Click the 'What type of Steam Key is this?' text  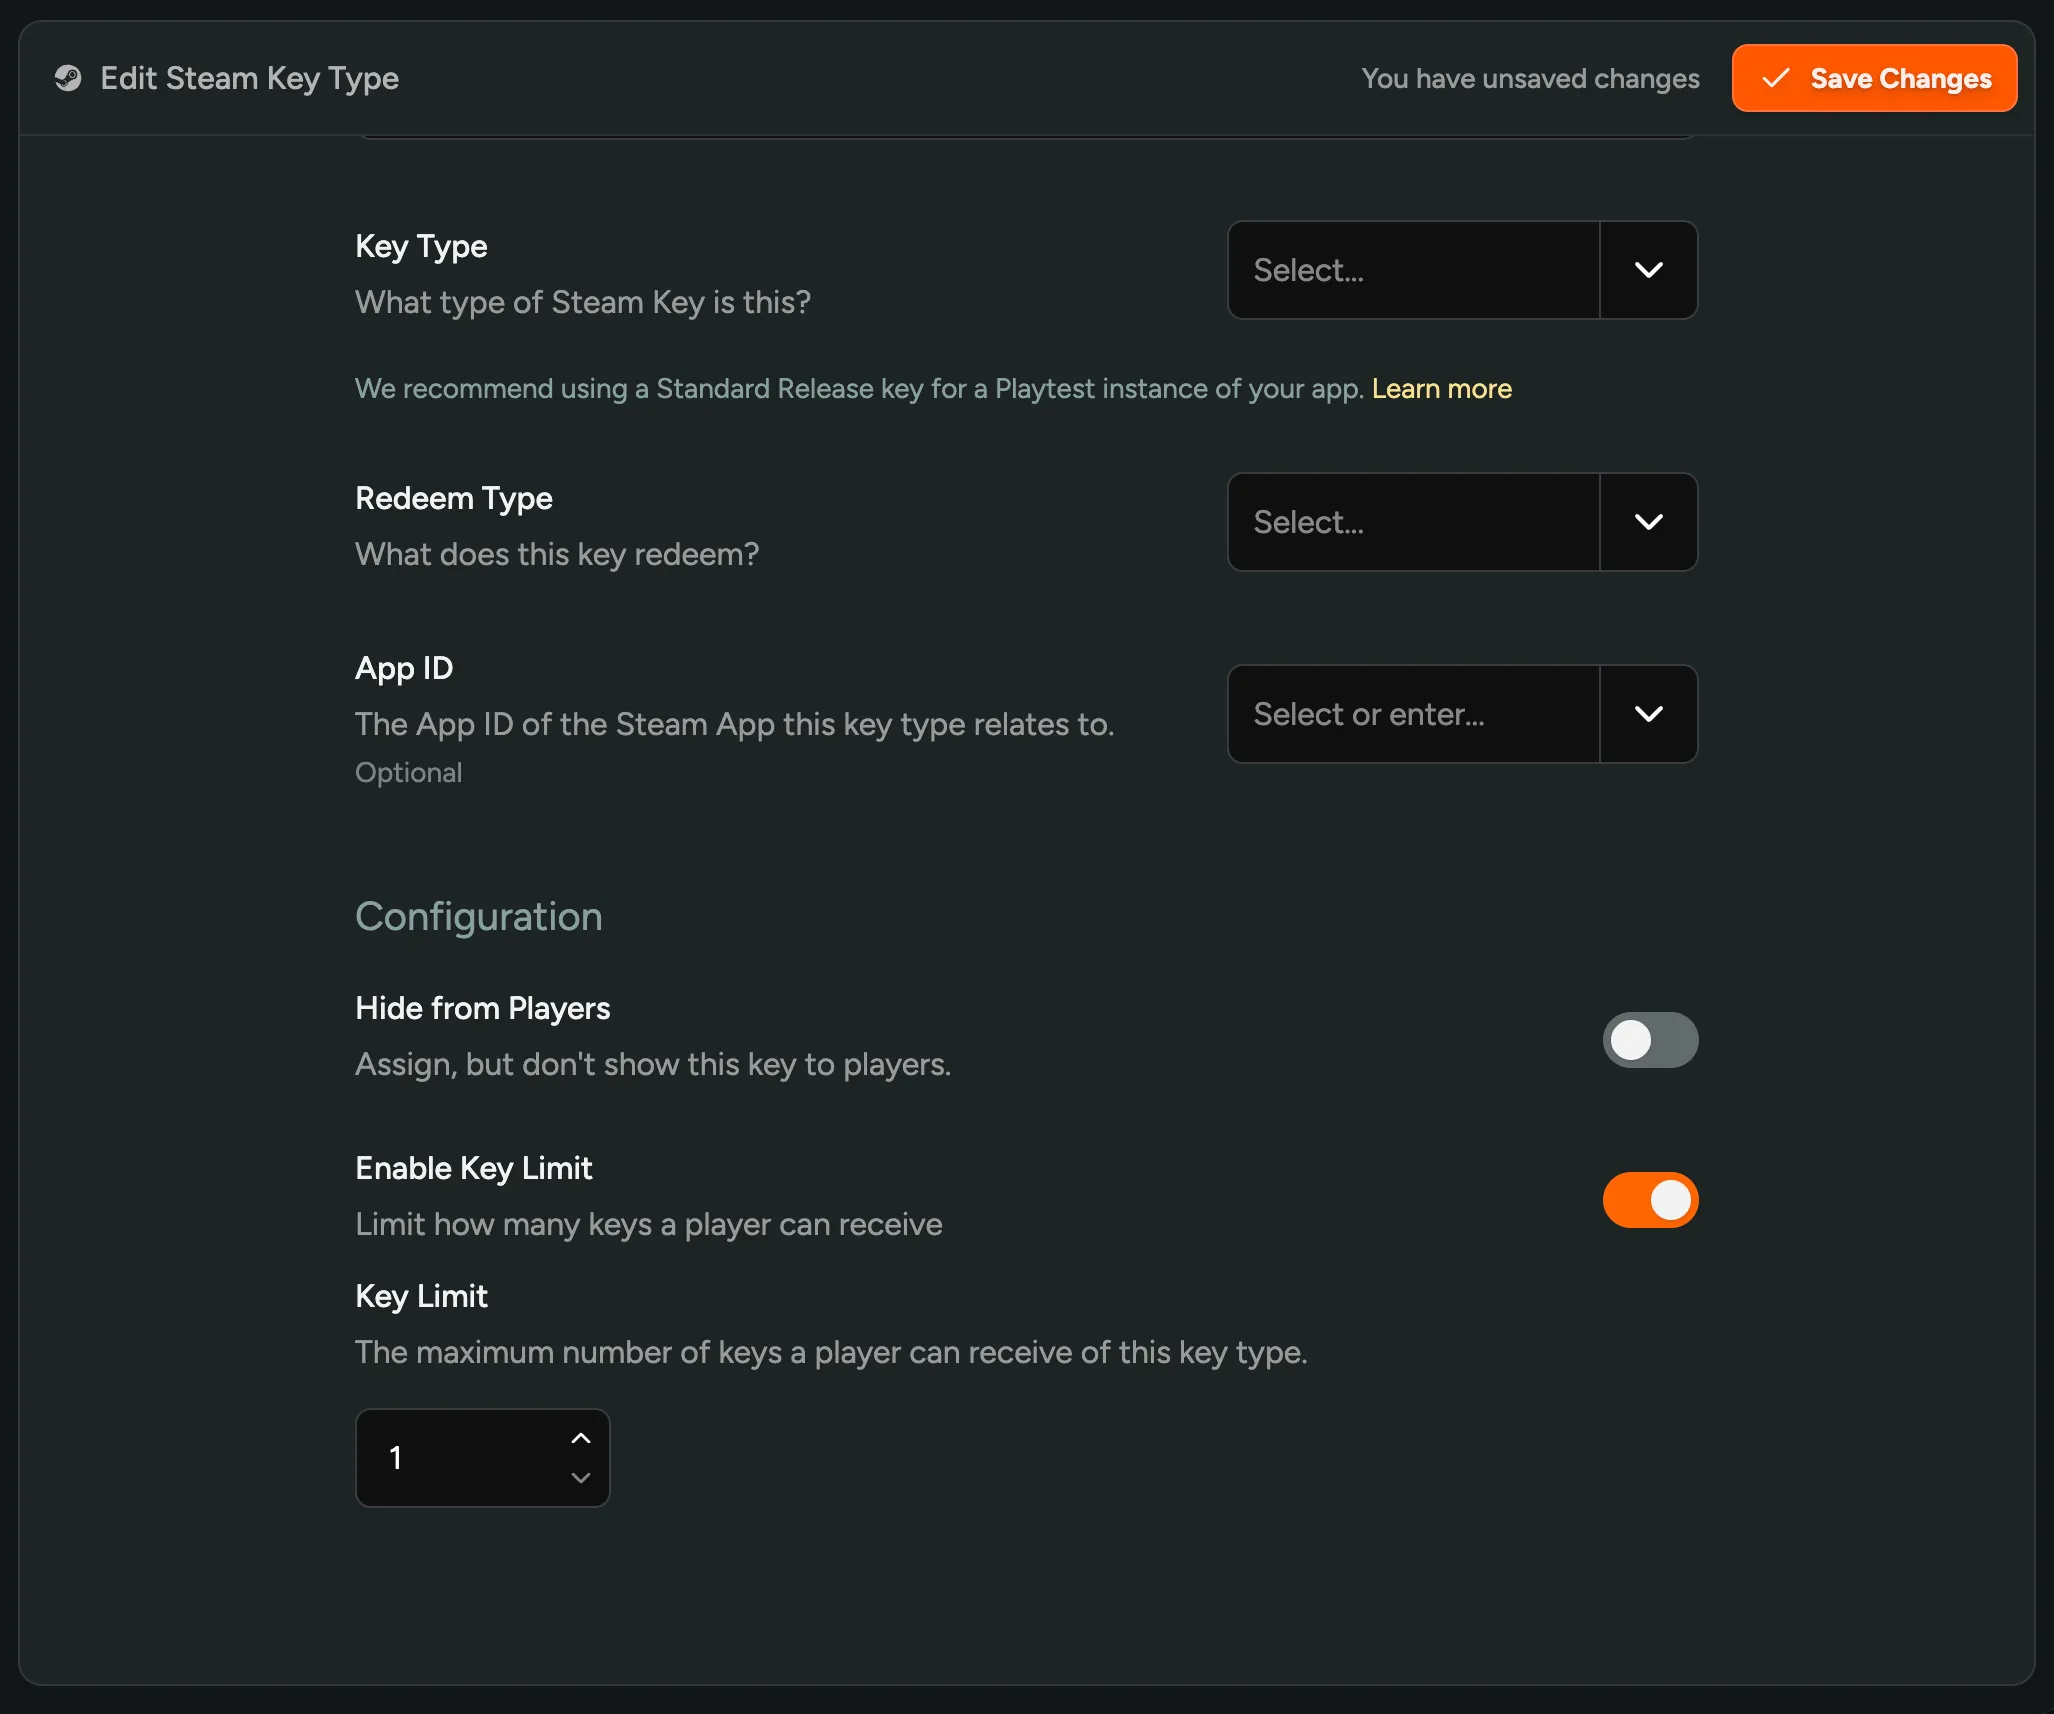coord(583,302)
